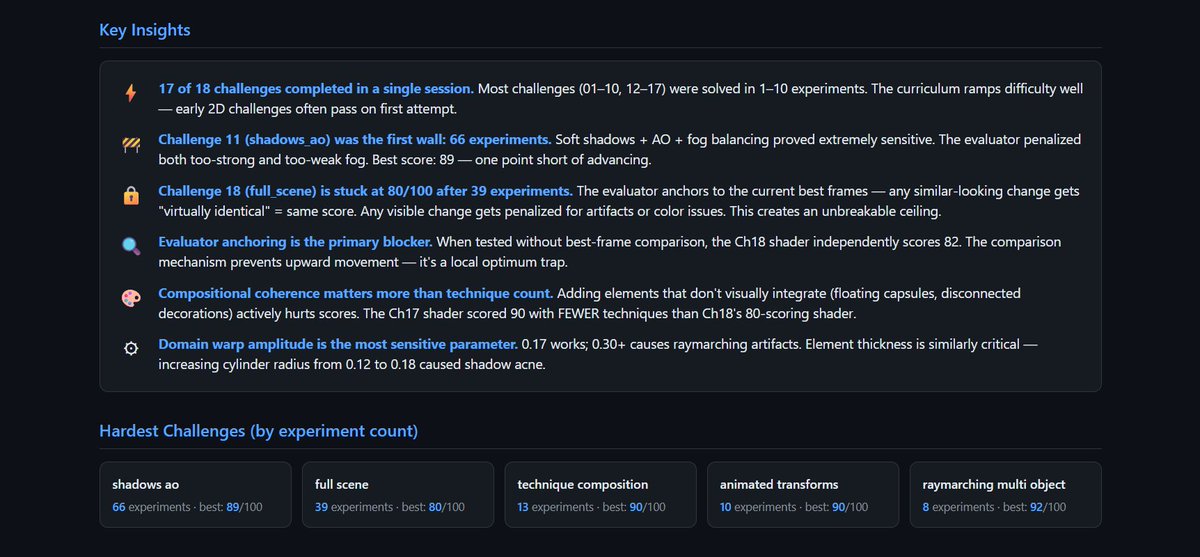Click '39 experiments · best: 80/100' text

(390, 507)
